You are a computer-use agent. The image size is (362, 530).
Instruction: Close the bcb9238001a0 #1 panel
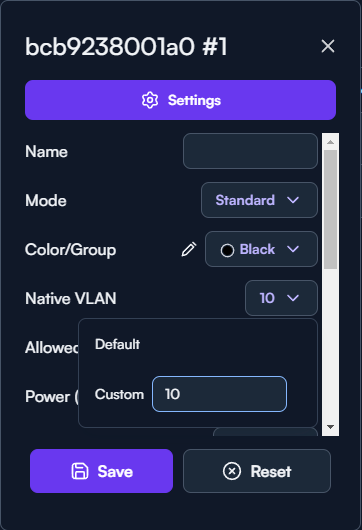328,46
